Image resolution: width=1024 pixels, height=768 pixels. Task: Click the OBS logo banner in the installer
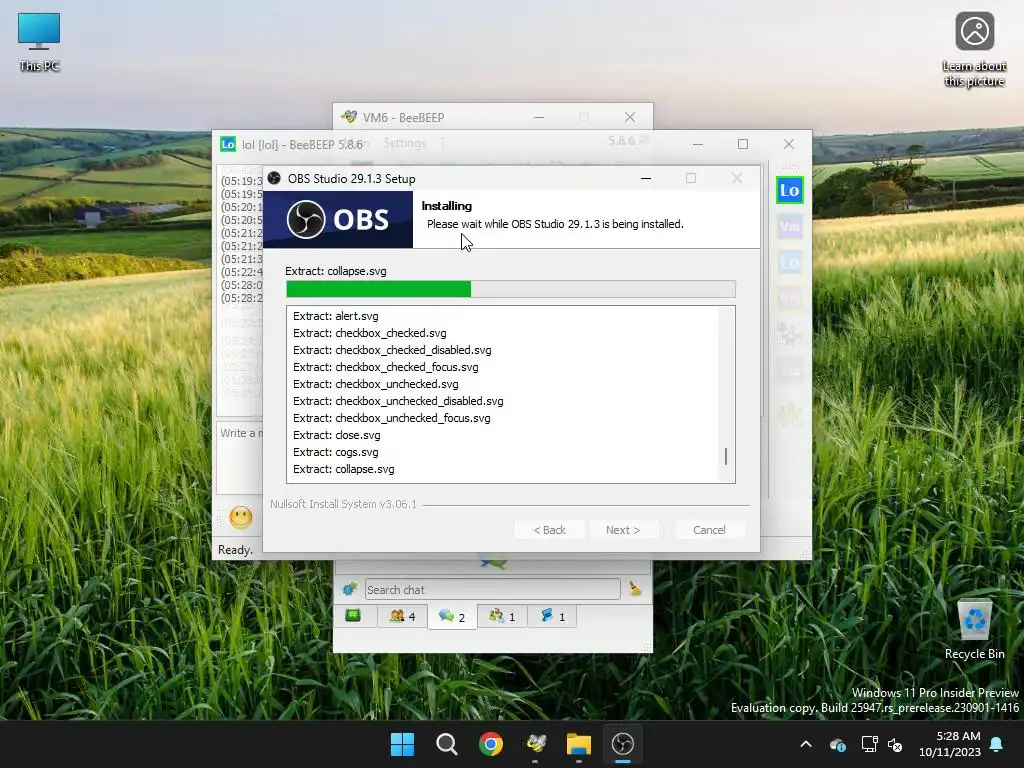click(338, 219)
